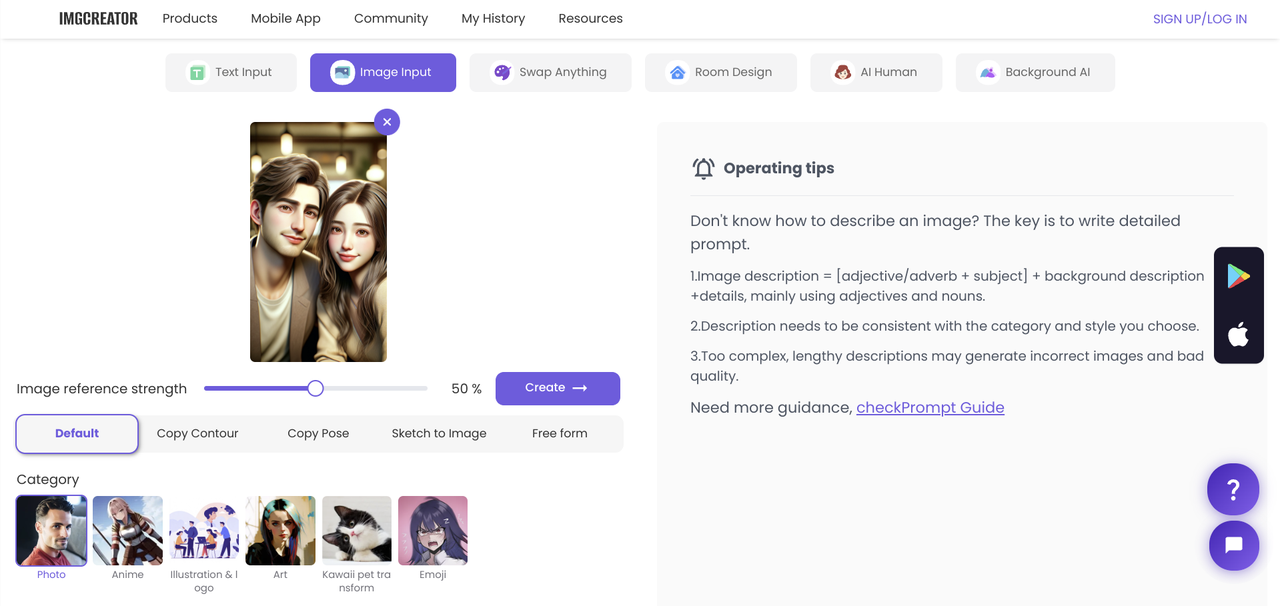Select the Free form mode
The width and height of the screenshot is (1280, 606).
coord(560,434)
